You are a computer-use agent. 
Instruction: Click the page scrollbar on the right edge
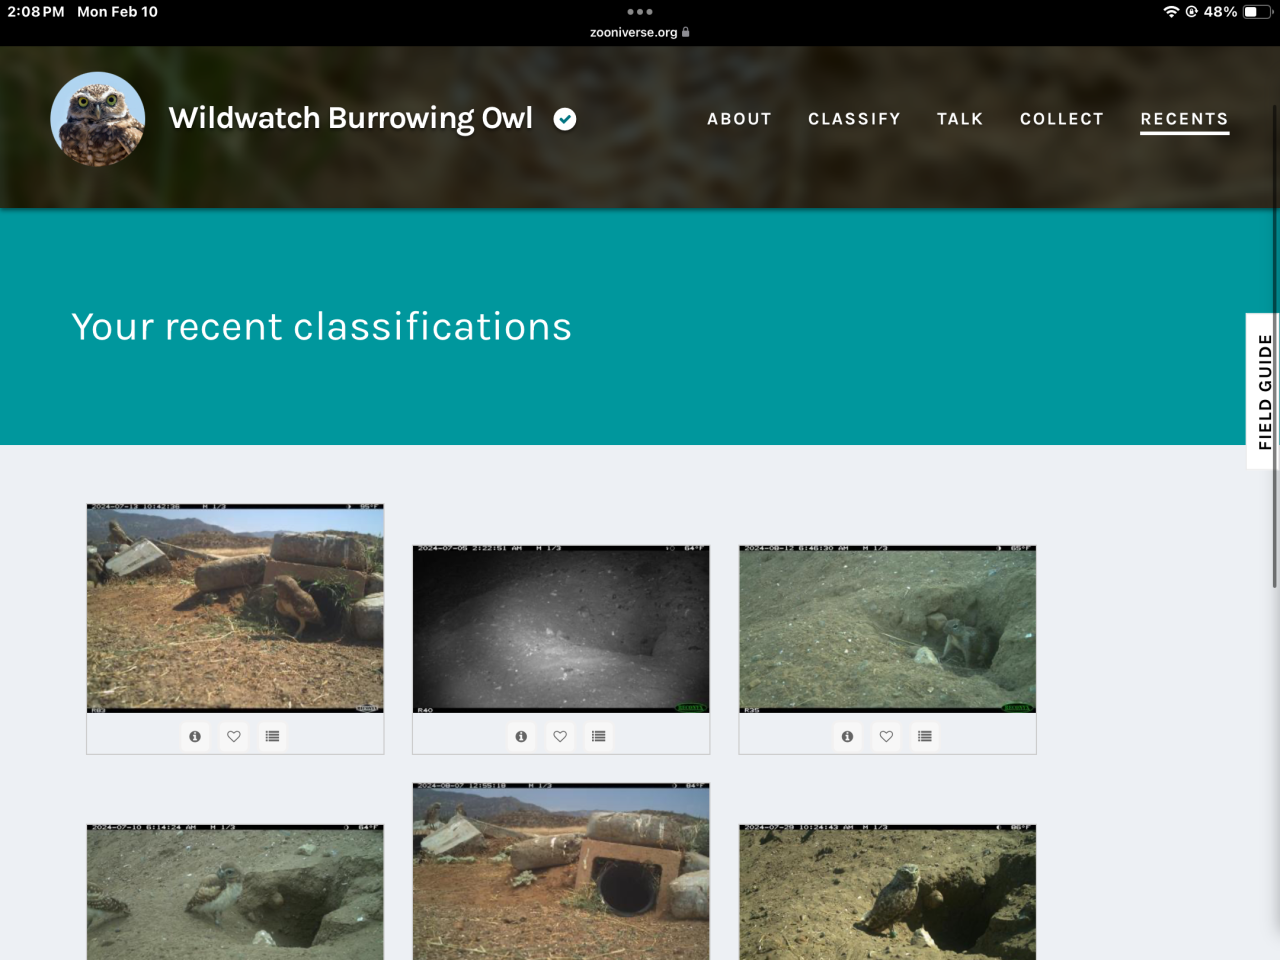pos(1275,345)
